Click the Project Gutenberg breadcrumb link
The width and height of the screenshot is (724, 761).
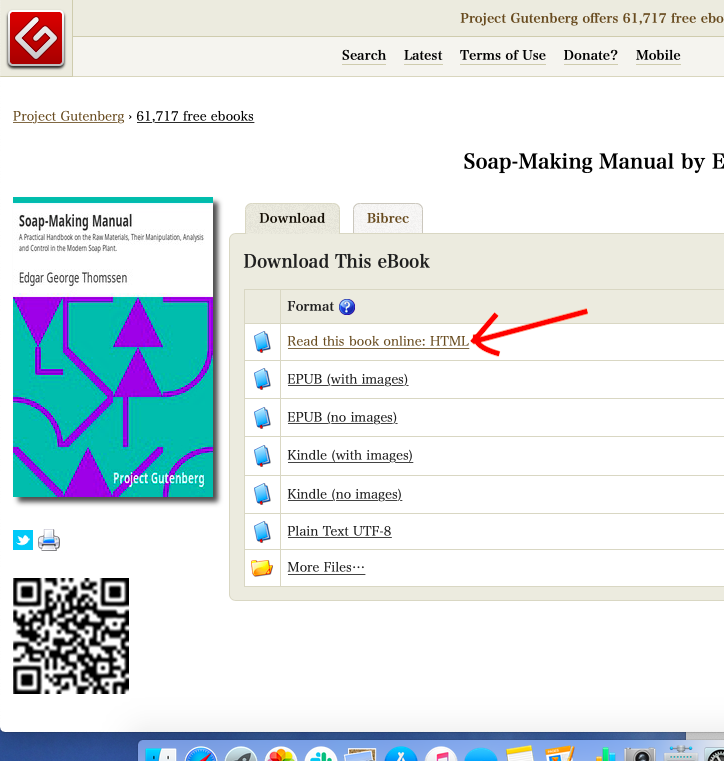pyautogui.click(x=68, y=116)
